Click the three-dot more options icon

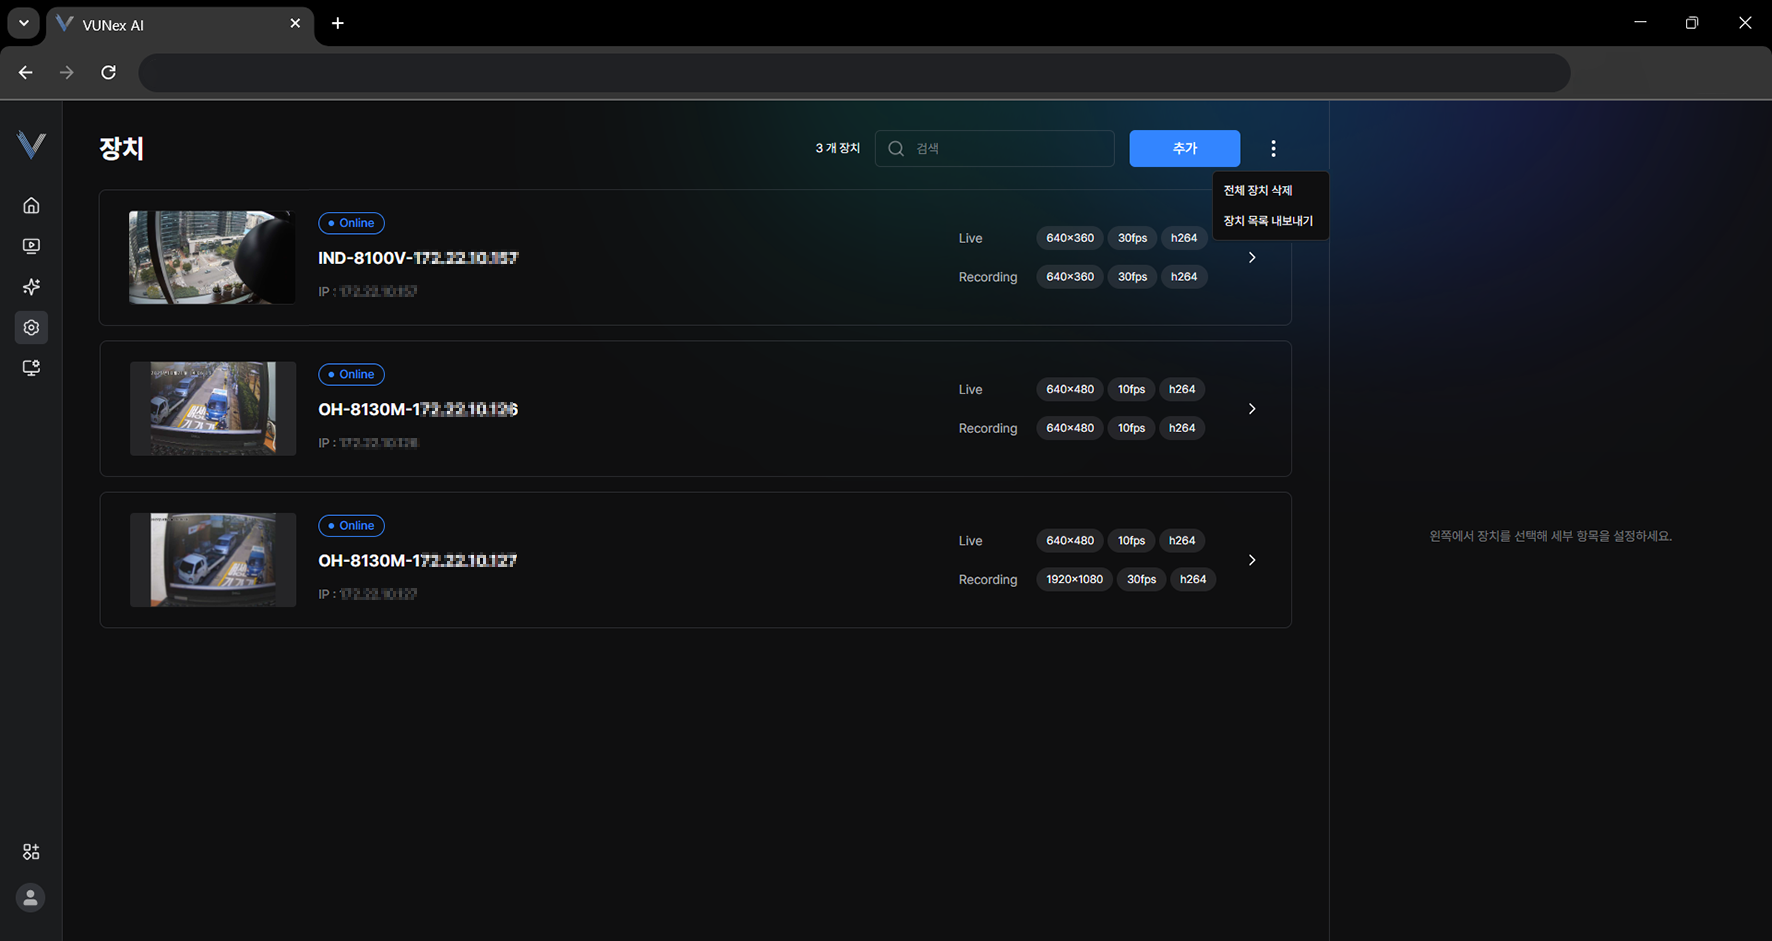point(1273,149)
